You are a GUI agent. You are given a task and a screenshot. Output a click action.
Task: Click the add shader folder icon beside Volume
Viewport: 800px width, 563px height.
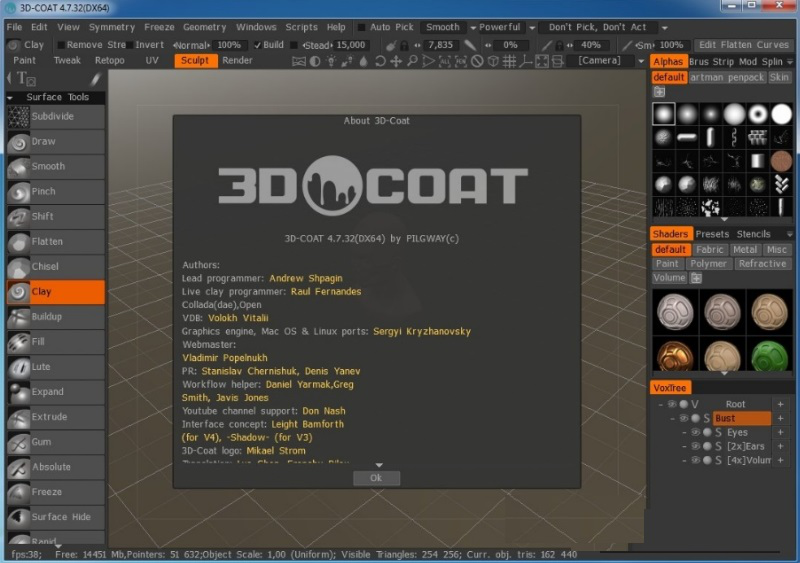(x=696, y=278)
